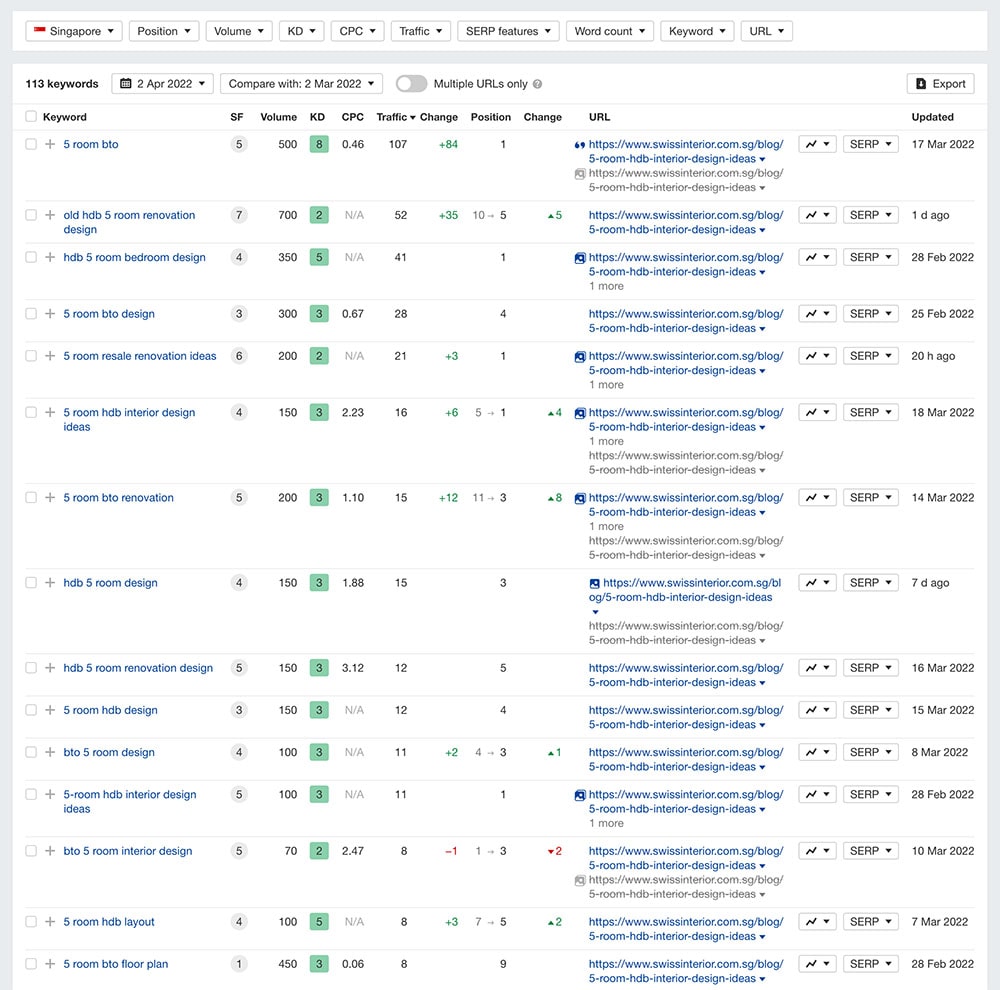Check the select-all checkbox in the Keyword header
This screenshot has height=990, width=1000.
click(x=31, y=117)
